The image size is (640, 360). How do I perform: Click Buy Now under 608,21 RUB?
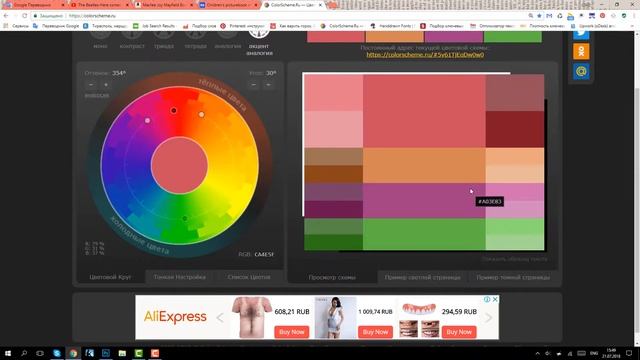click(x=291, y=332)
